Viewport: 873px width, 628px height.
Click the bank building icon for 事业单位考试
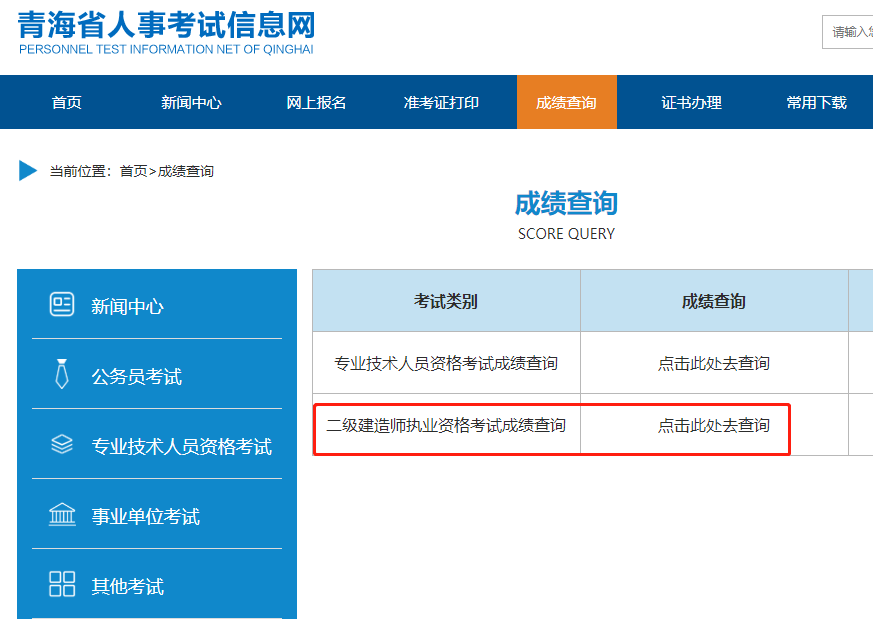pos(62,514)
